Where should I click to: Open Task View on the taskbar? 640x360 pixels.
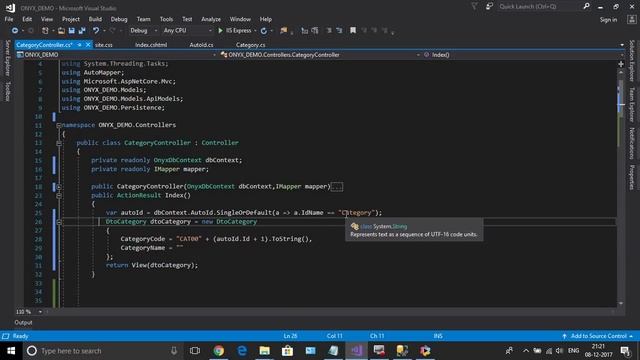point(195,351)
